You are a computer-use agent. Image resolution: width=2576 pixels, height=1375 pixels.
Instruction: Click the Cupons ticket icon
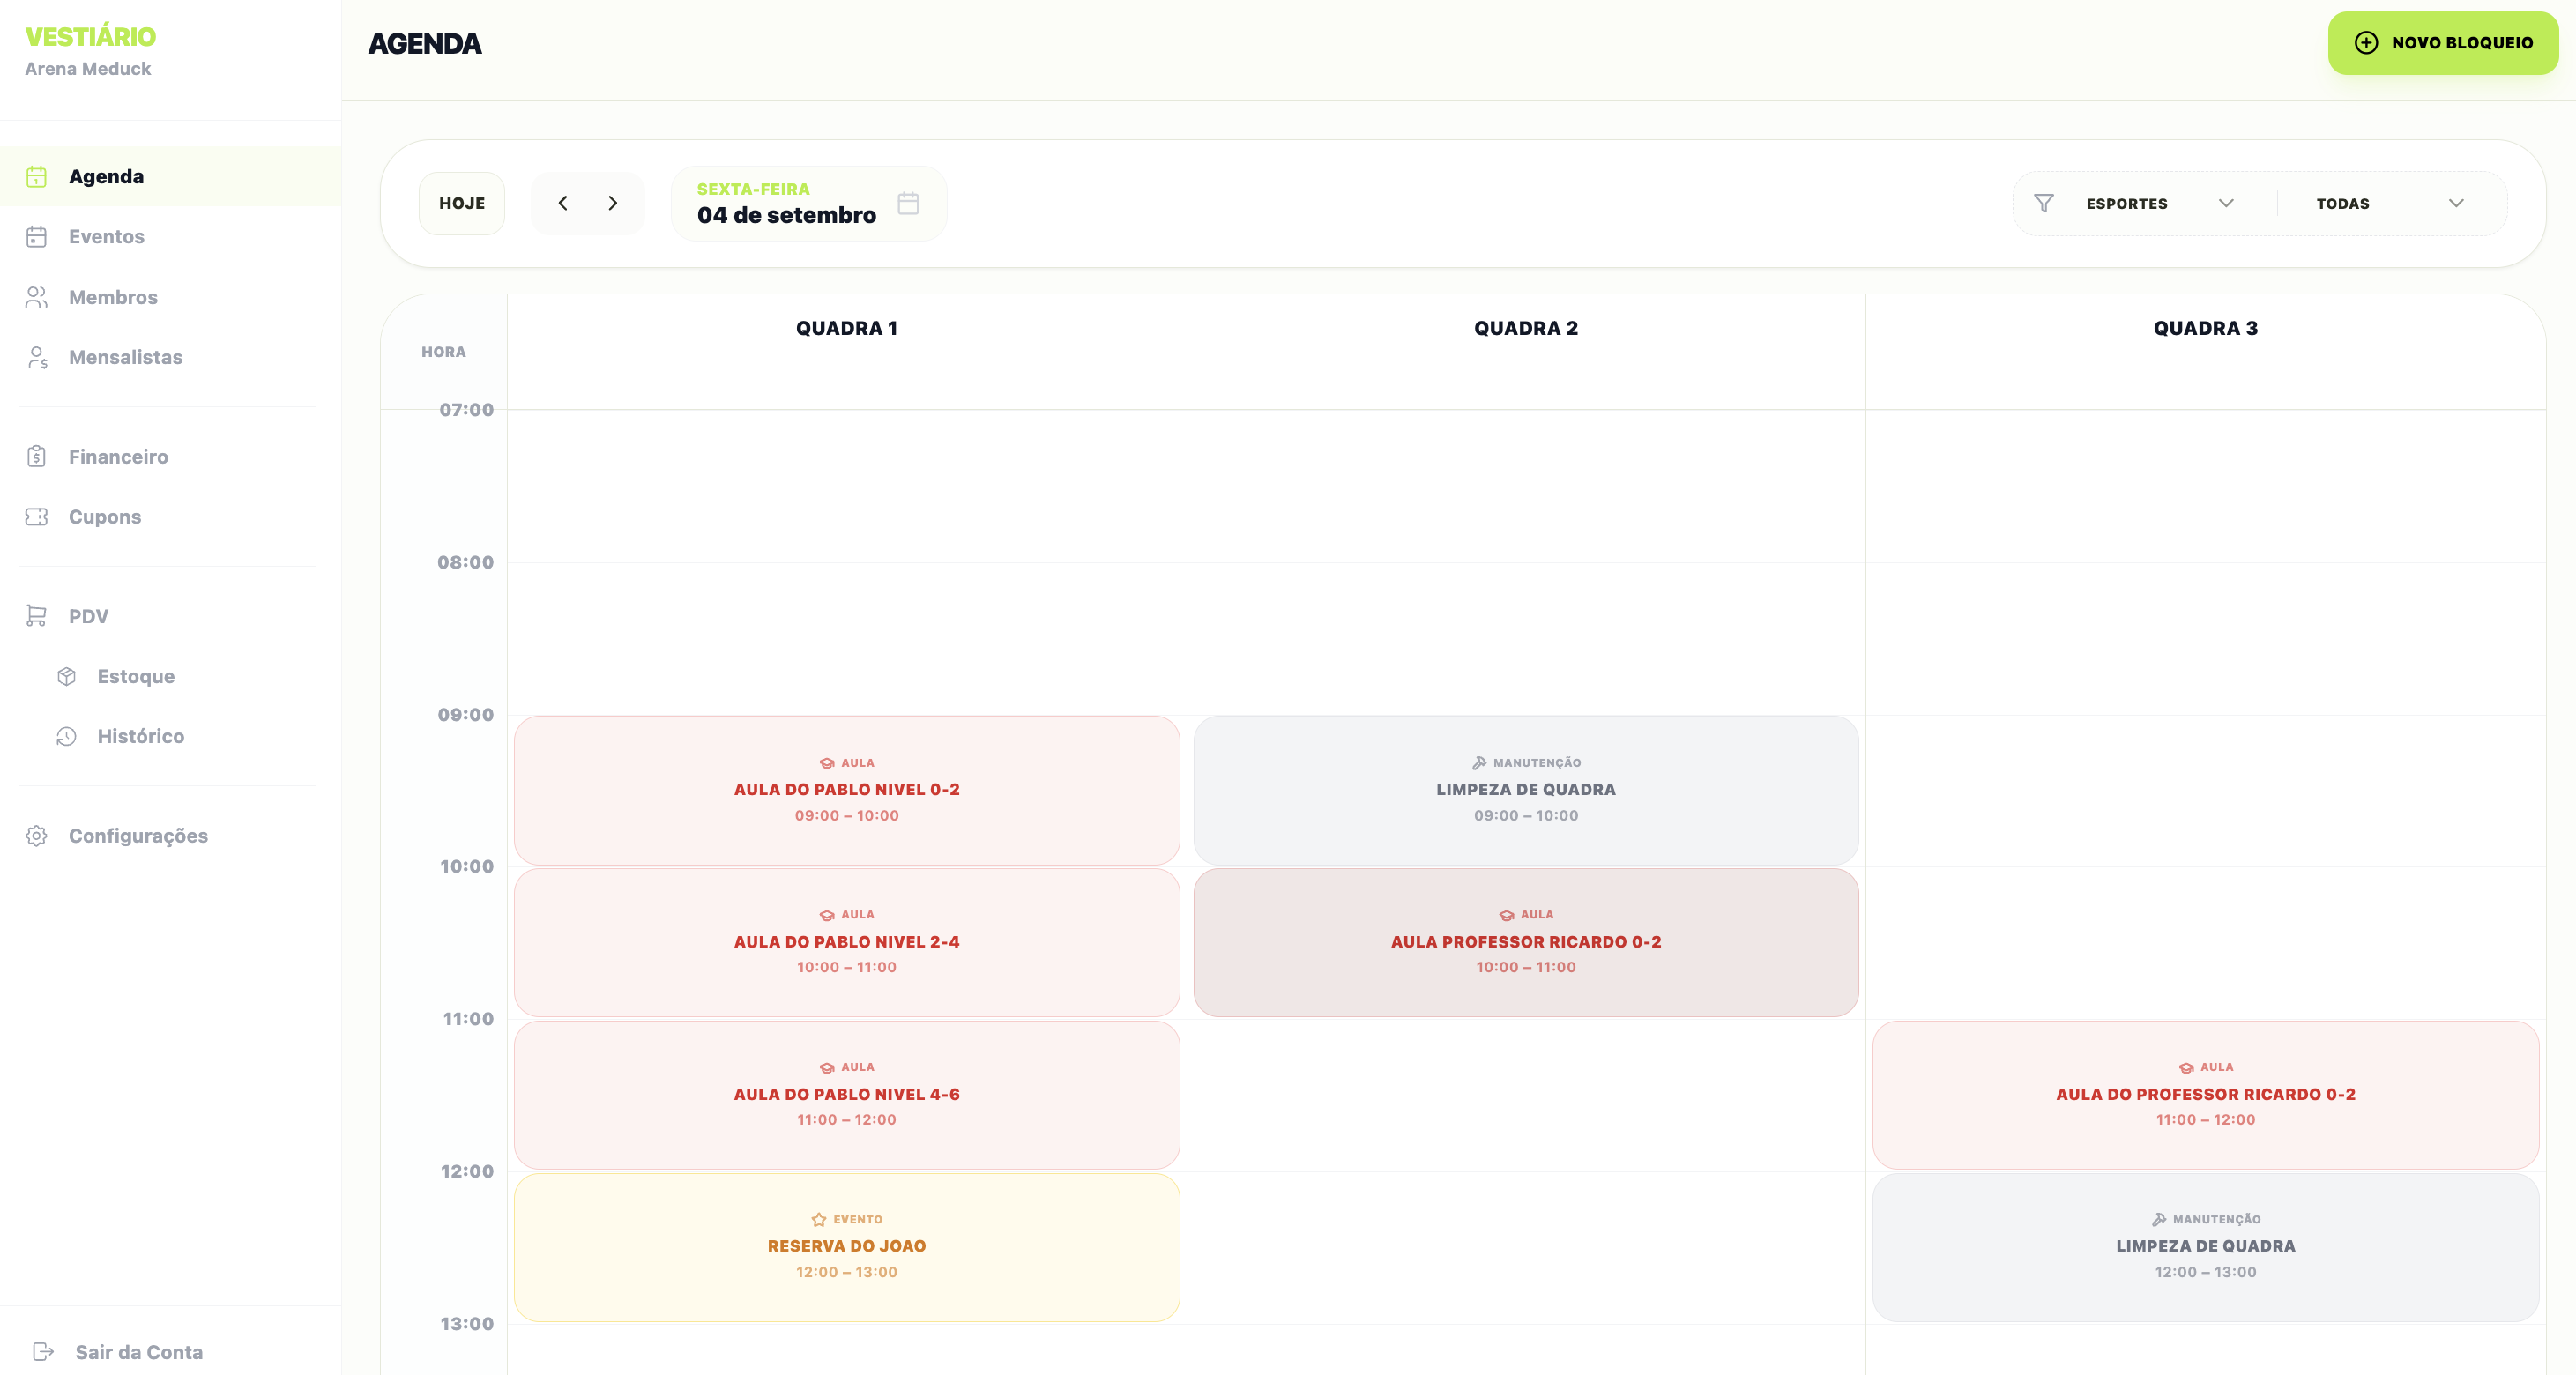click(x=37, y=517)
